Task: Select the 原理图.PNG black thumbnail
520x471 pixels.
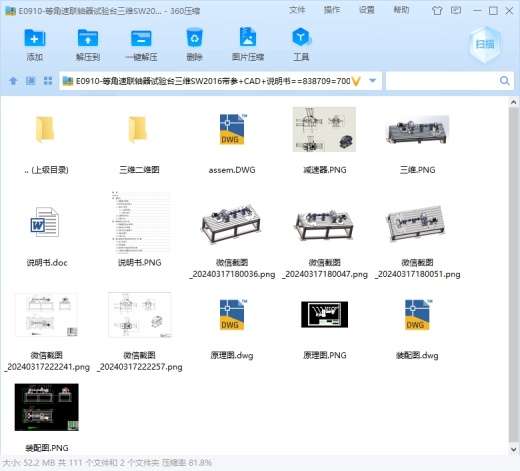Action: coord(324,314)
